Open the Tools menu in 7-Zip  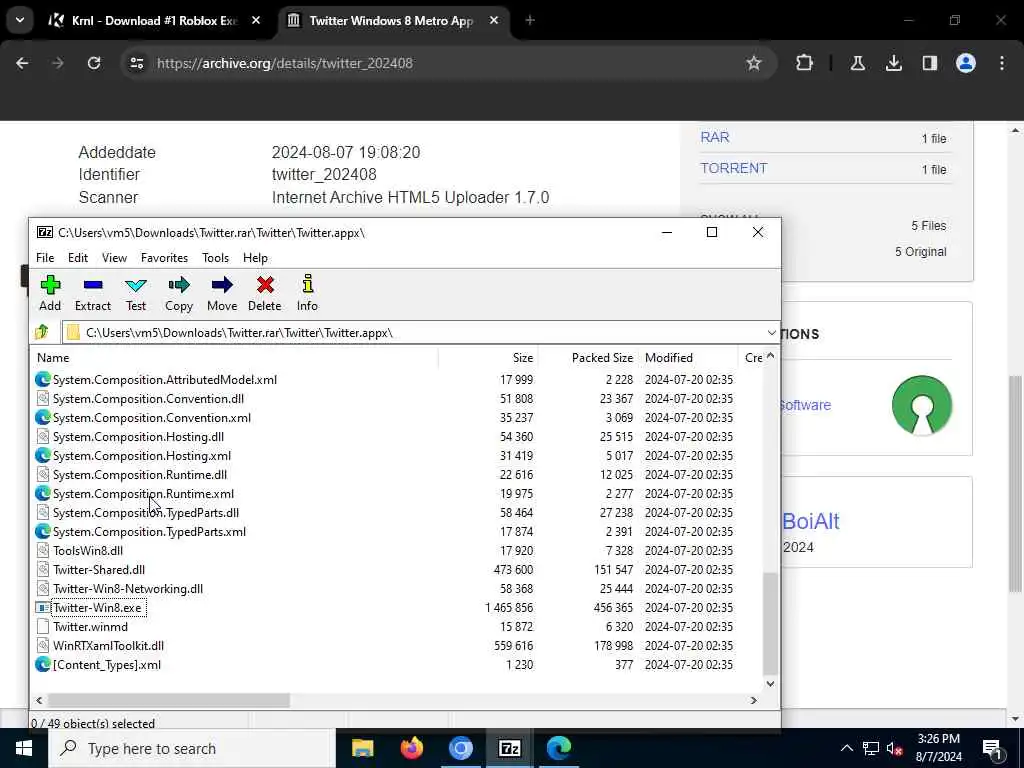click(216, 258)
